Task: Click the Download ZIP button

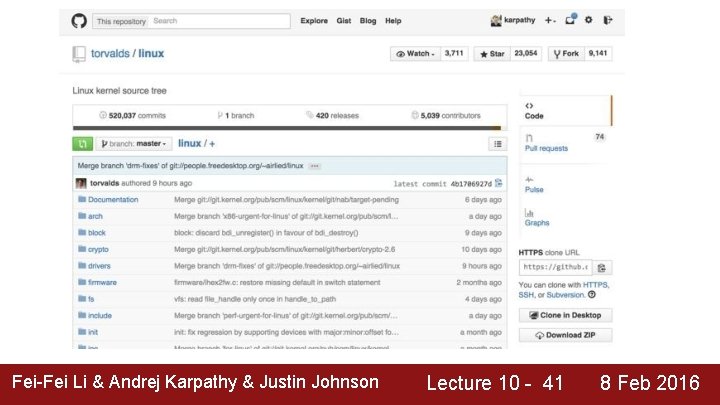Action: point(565,335)
